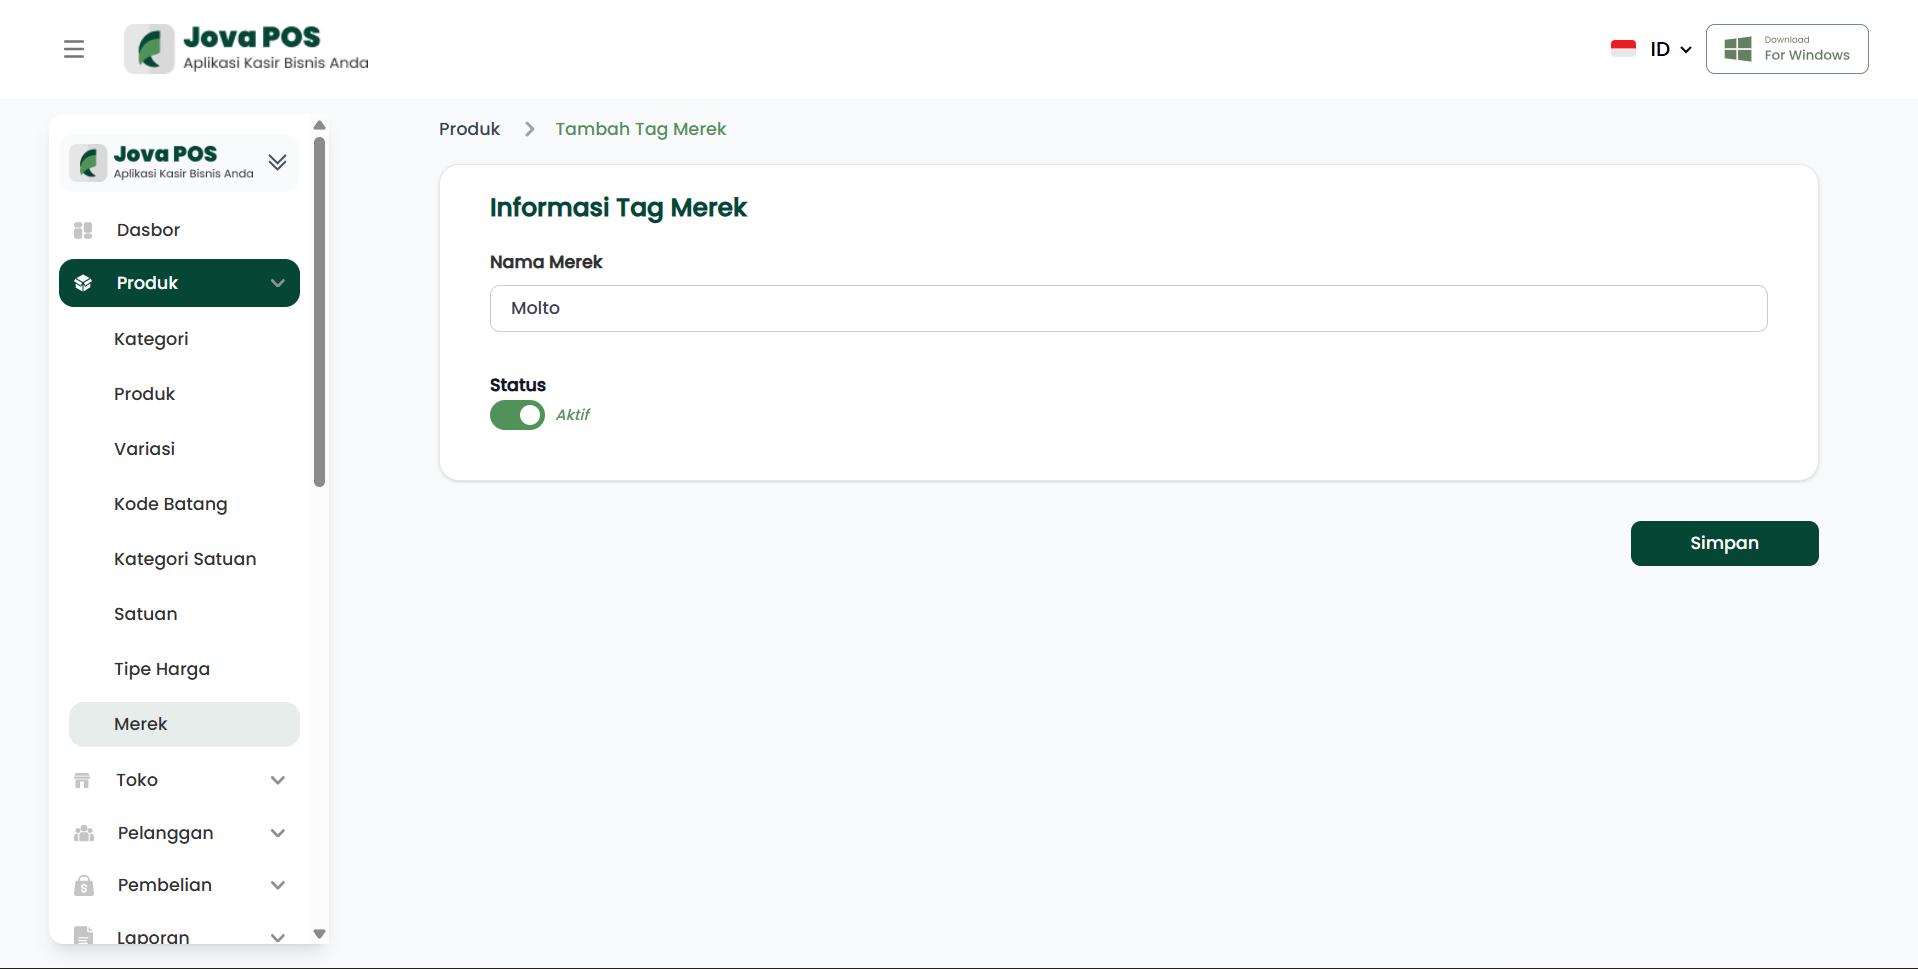This screenshot has width=1918, height=969.
Task: Click the Simpan button
Action: (x=1724, y=543)
